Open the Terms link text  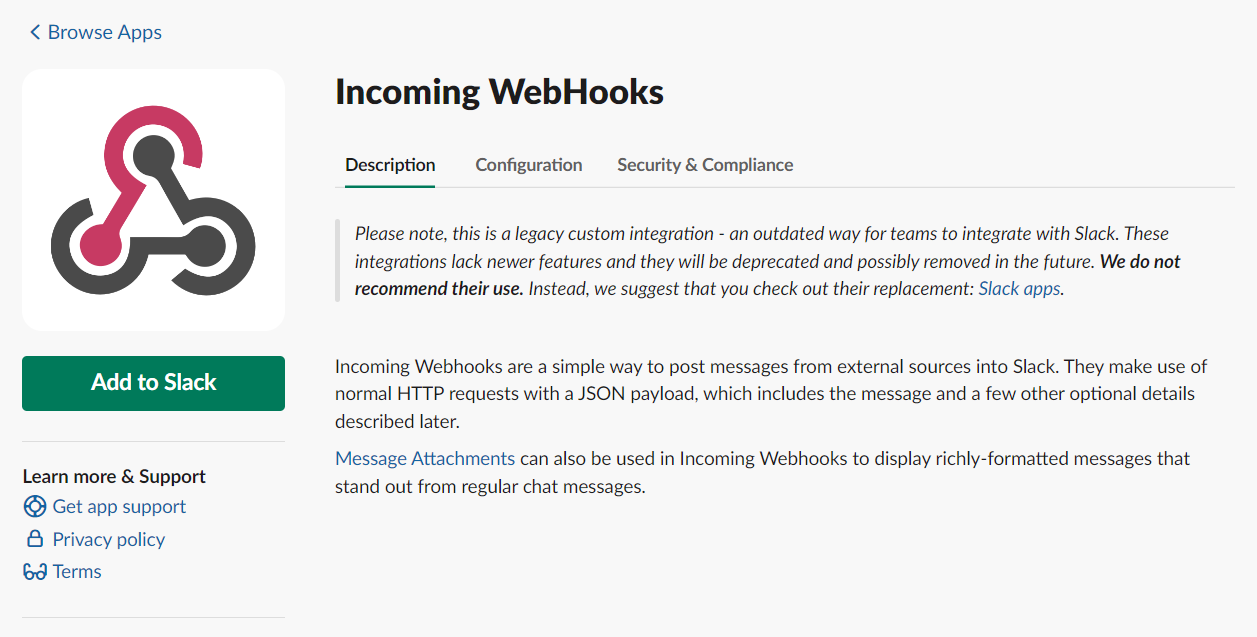click(x=77, y=571)
